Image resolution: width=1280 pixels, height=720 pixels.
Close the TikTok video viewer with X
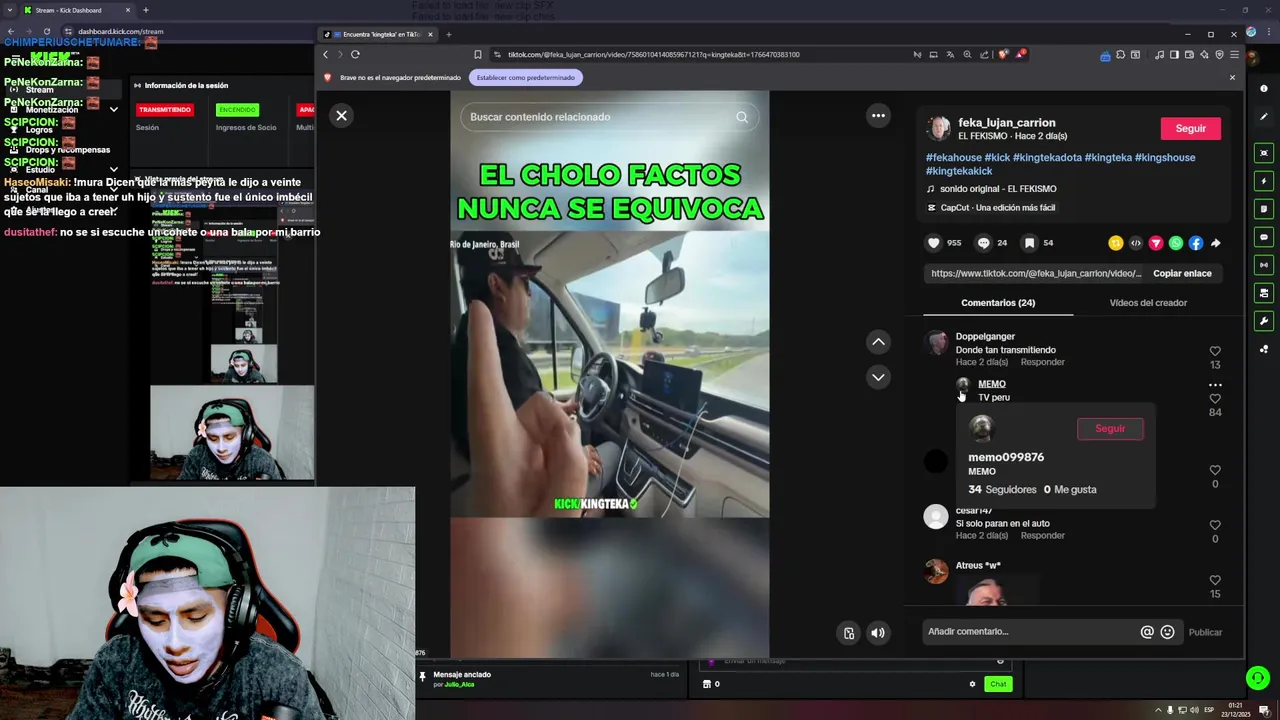coord(341,116)
